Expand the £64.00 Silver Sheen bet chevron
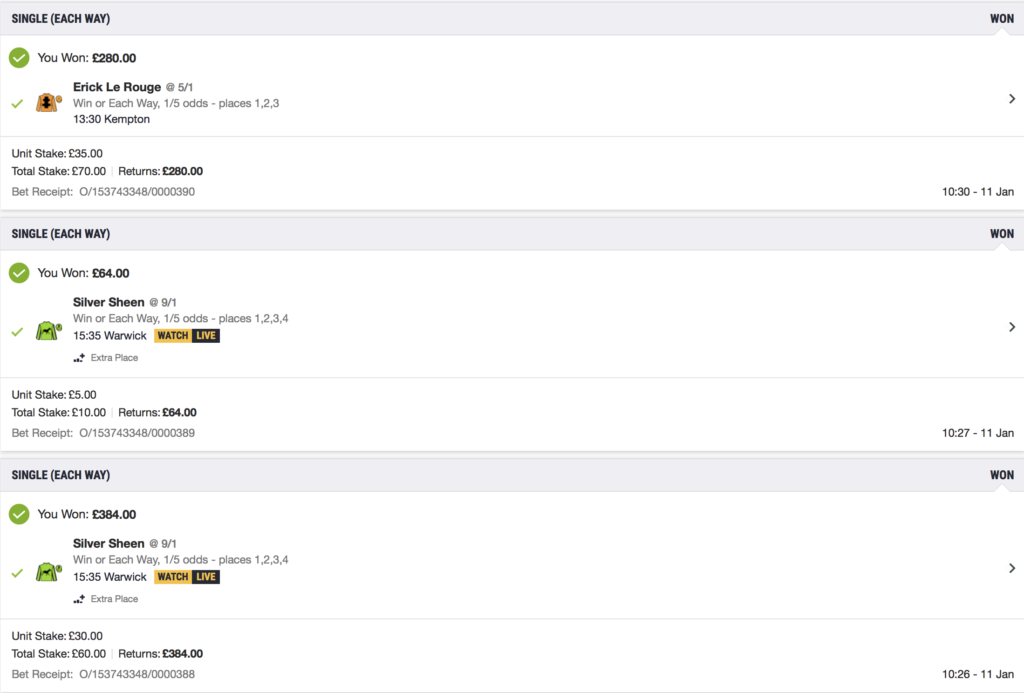This screenshot has height=693, width=1024. tap(1012, 327)
